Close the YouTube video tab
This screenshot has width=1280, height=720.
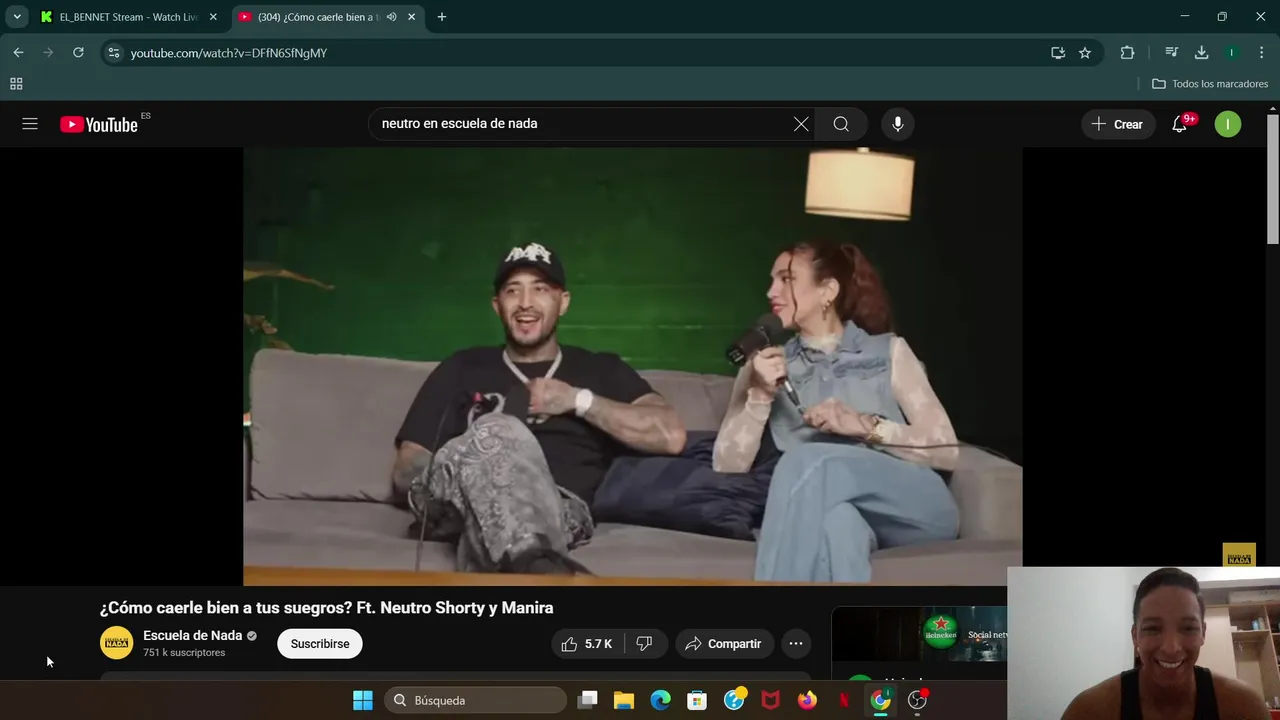point(411,17)
